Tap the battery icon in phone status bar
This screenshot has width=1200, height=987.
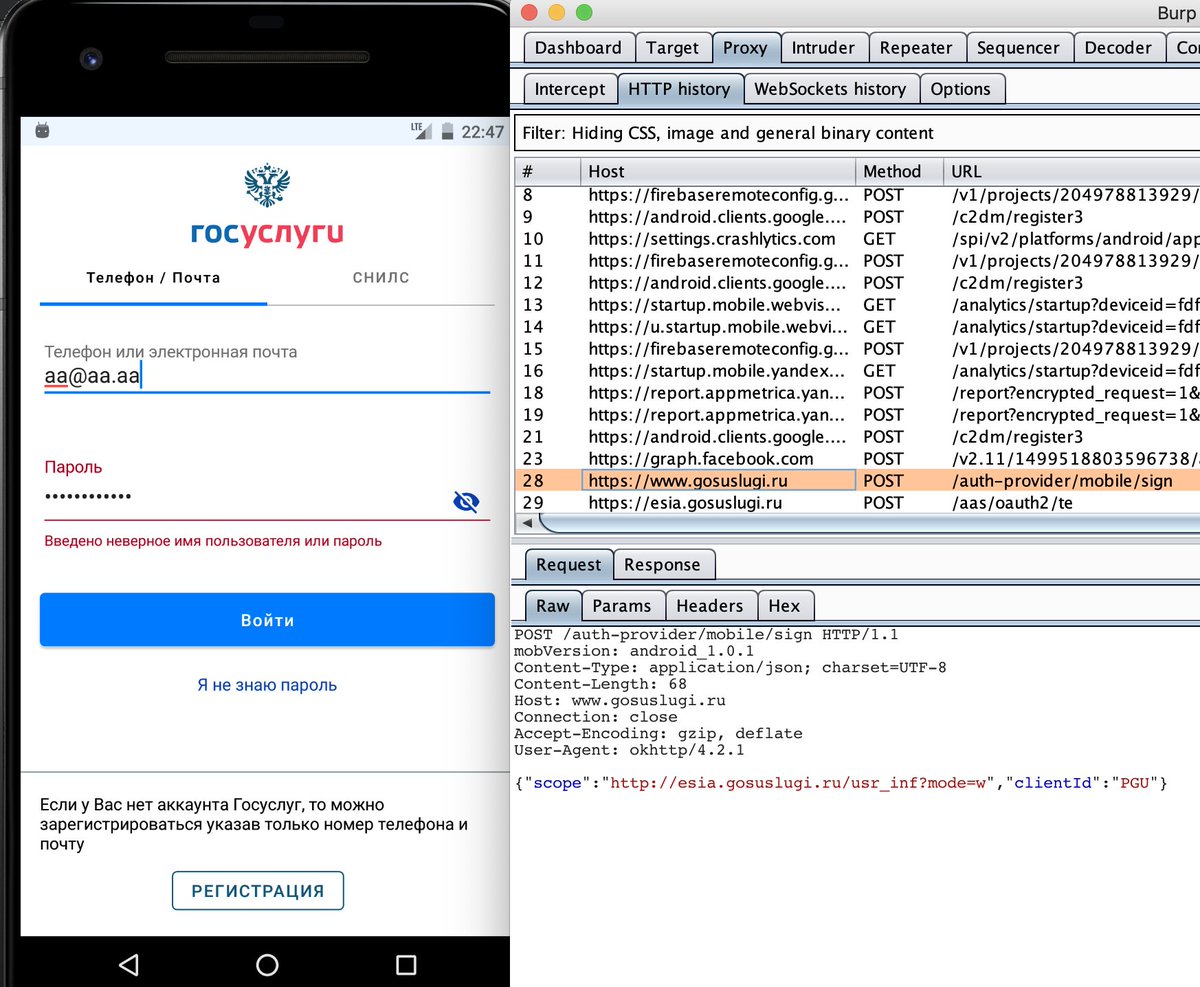tap(447, 130)
